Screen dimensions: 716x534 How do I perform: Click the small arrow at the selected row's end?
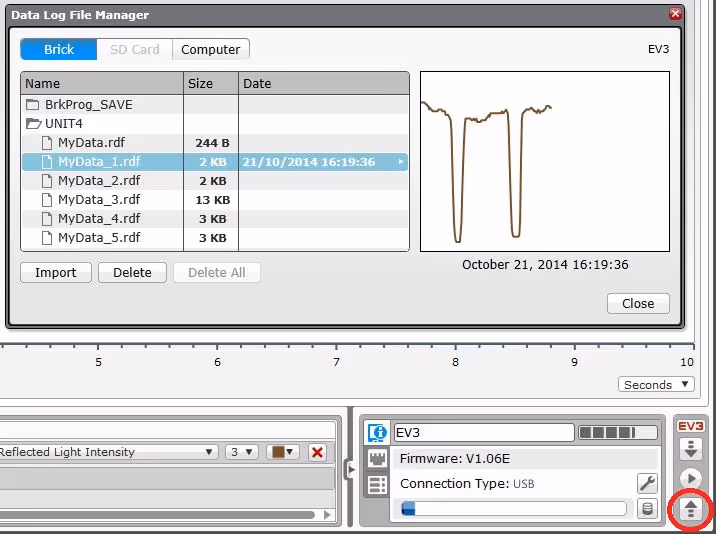tap(401, 162)
